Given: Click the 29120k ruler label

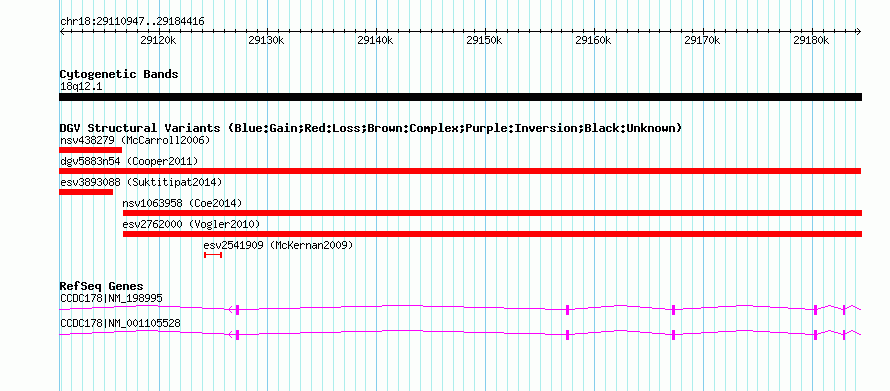Looking at the screenshot, I should [x=158, y=41].
